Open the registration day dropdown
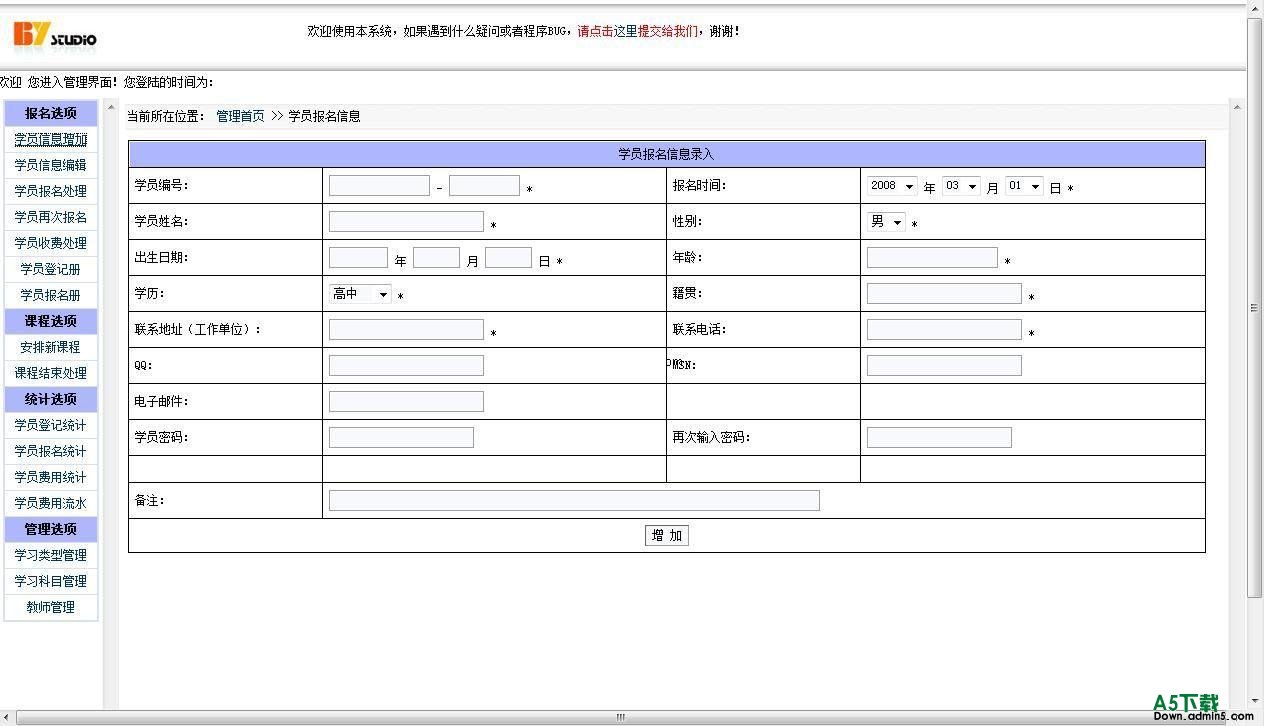This screenshot has height=726, width=1265. point(1023,187)
